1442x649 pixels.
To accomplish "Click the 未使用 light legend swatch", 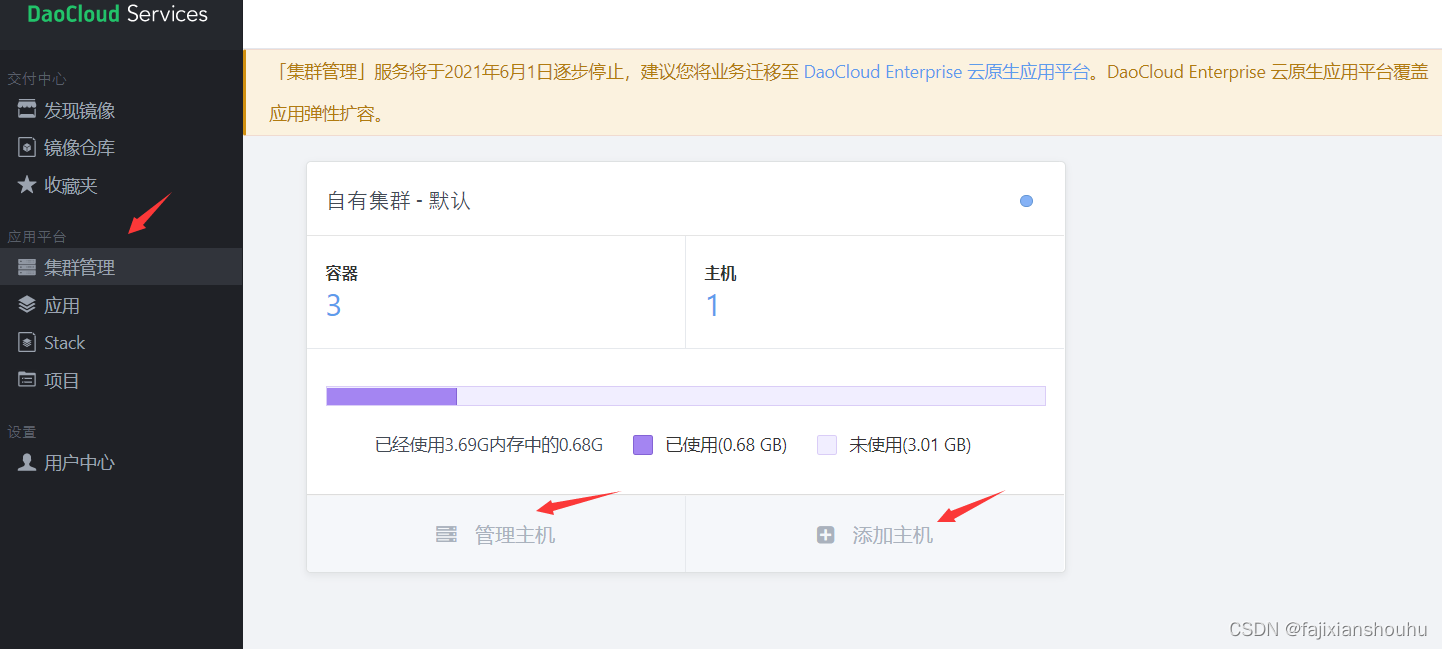I will pyautogui.click(x=827, y=445).
